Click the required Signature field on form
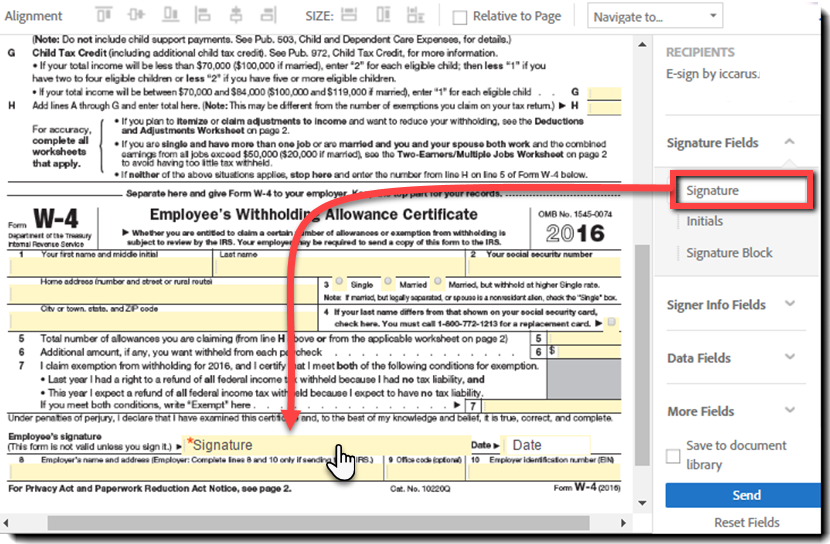Screen dimensions: 830x544 point(327,445)
